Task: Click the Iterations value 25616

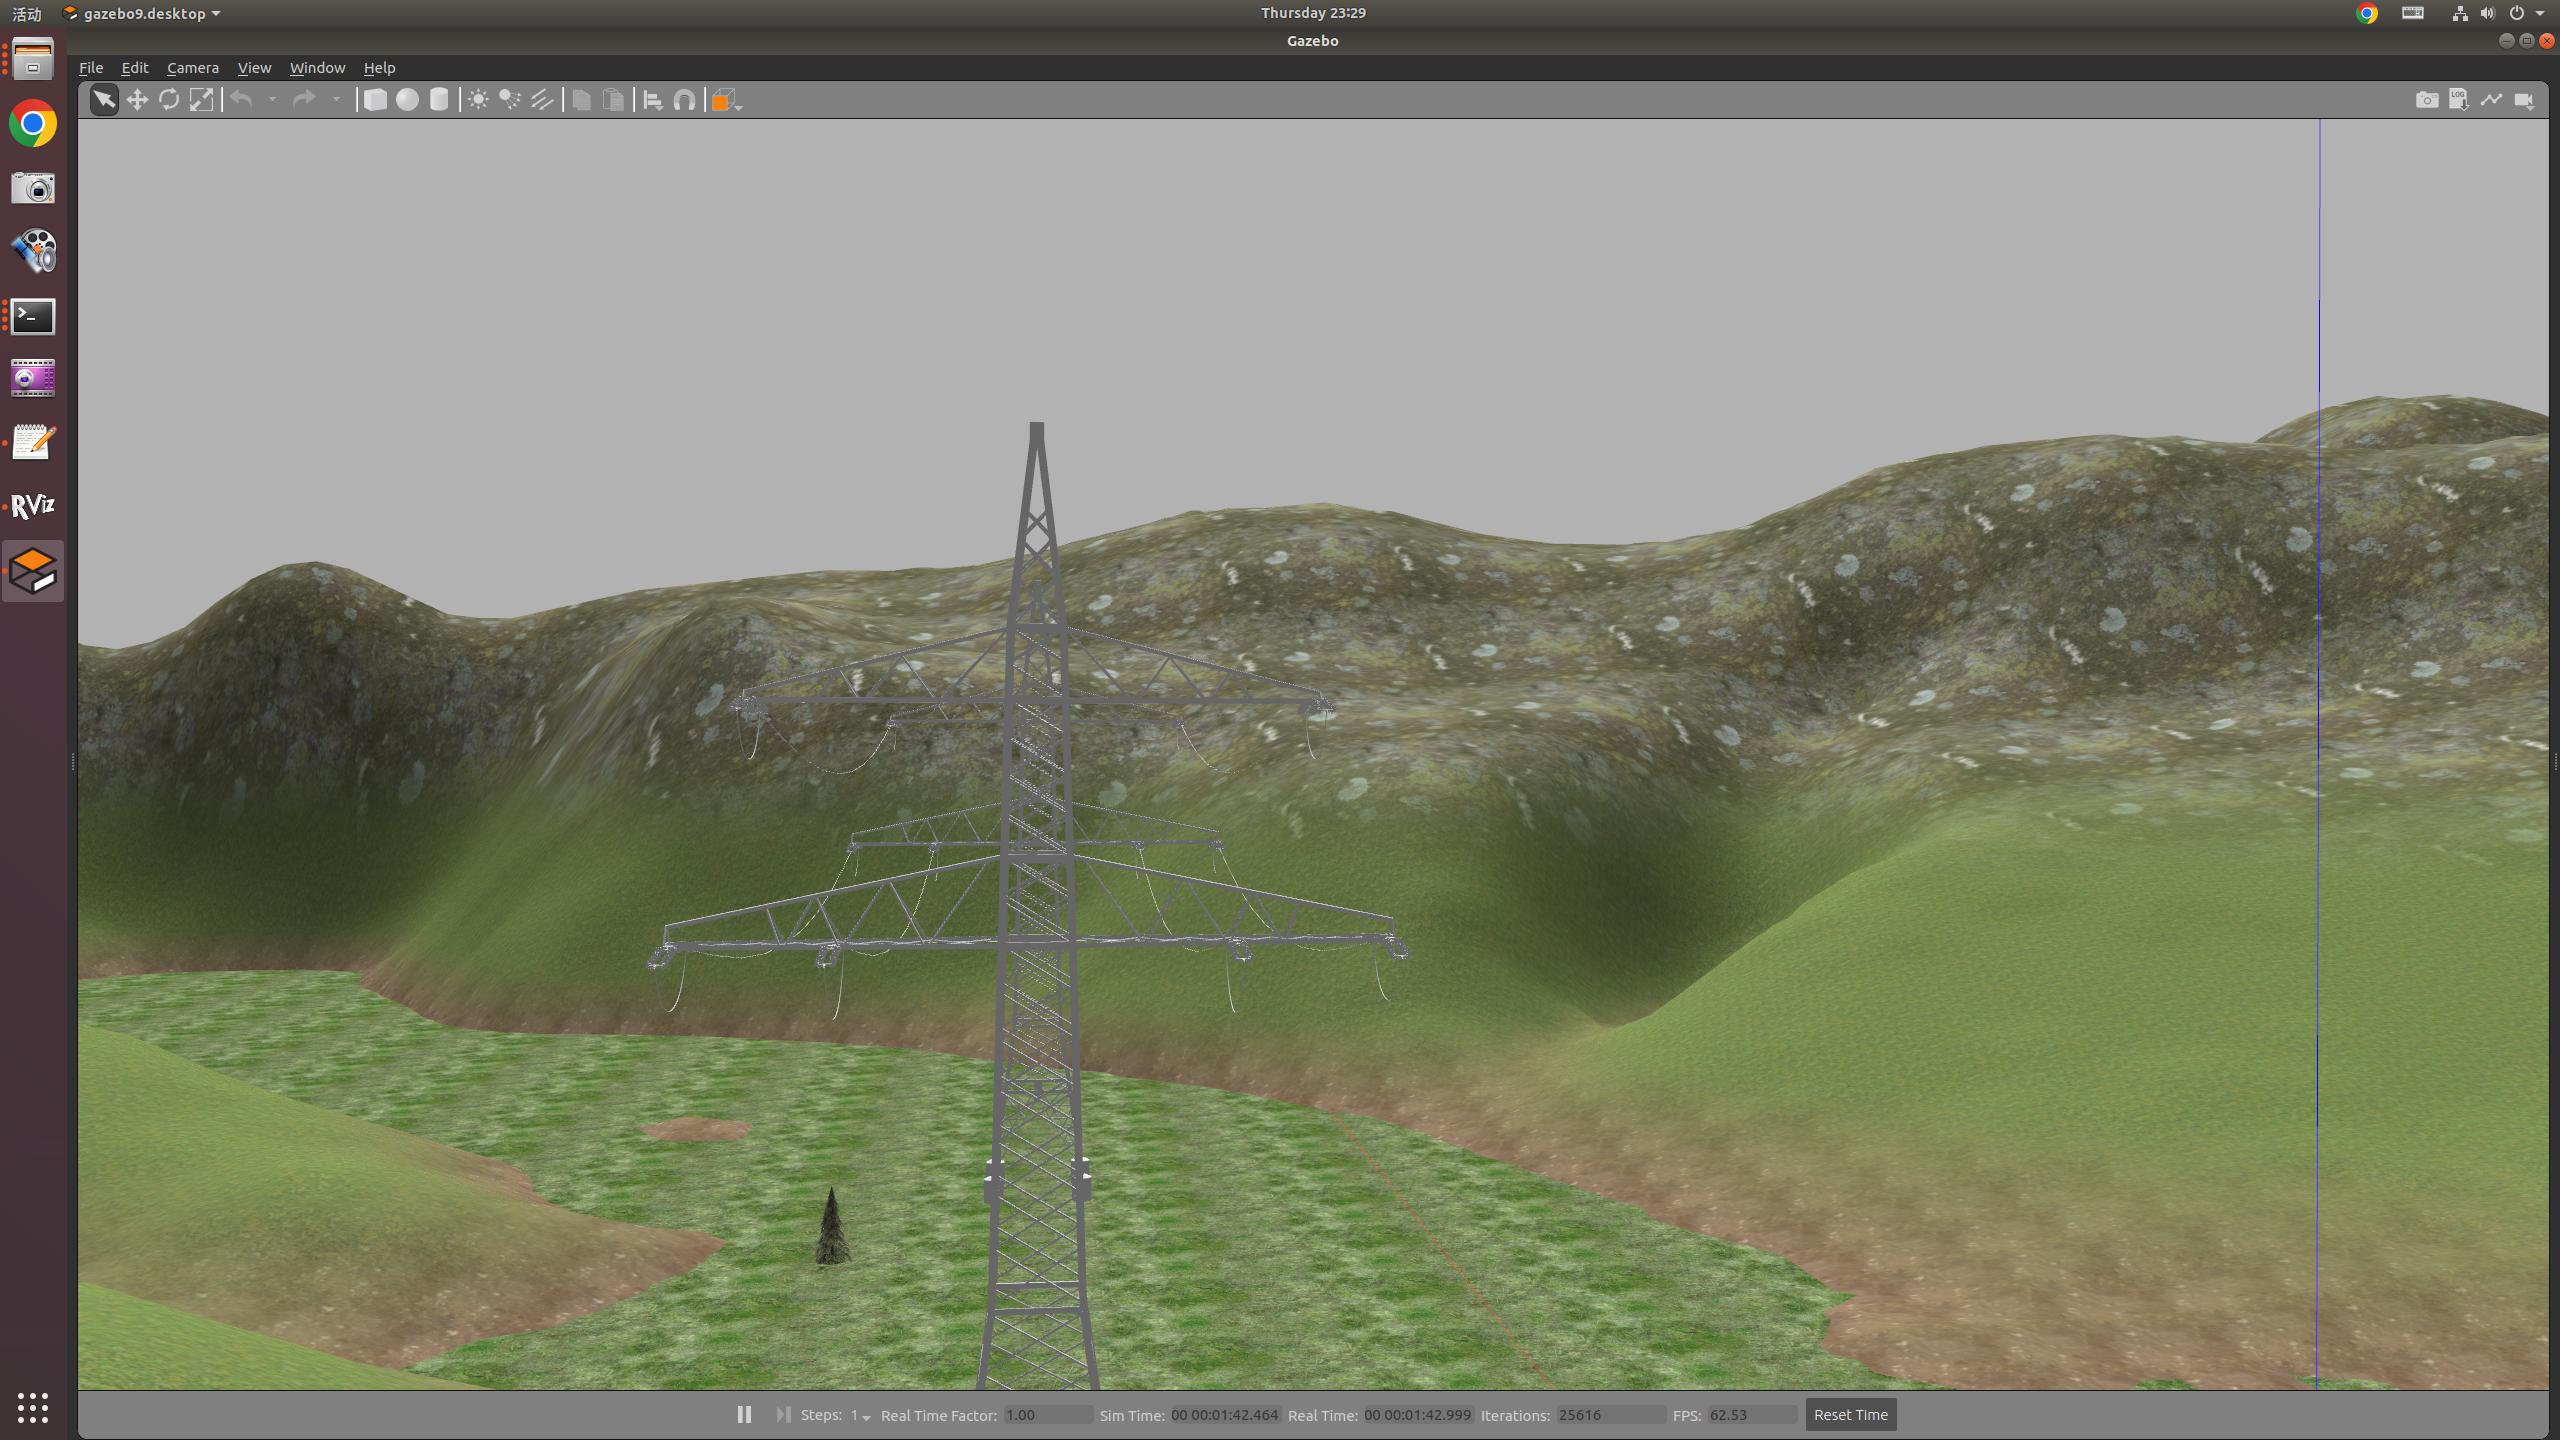Action: (x=1610, y=1415)
